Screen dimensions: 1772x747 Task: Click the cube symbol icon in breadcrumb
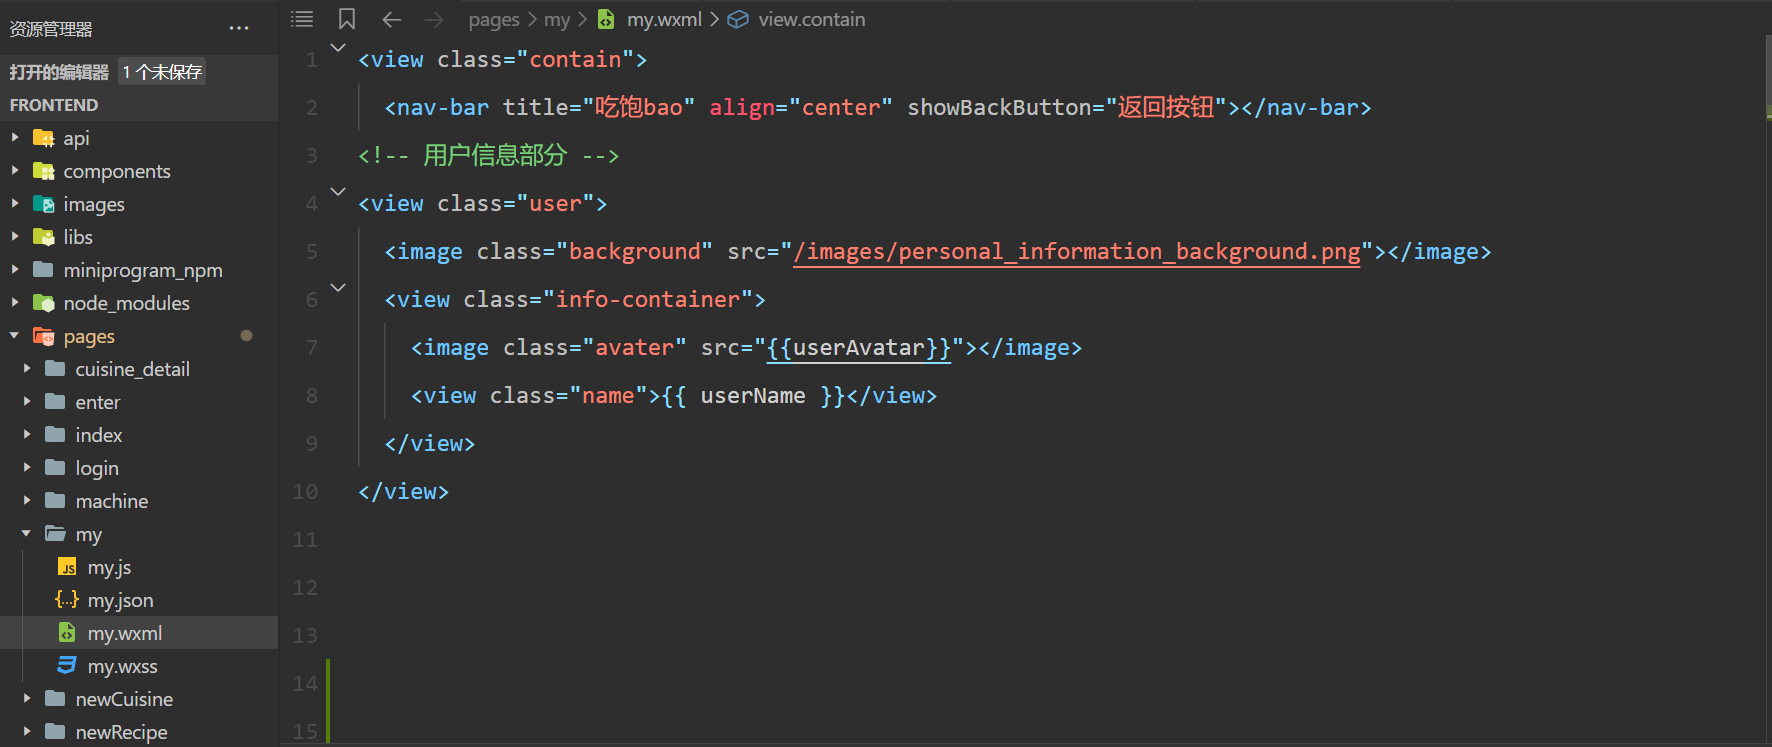click(738, 19)
